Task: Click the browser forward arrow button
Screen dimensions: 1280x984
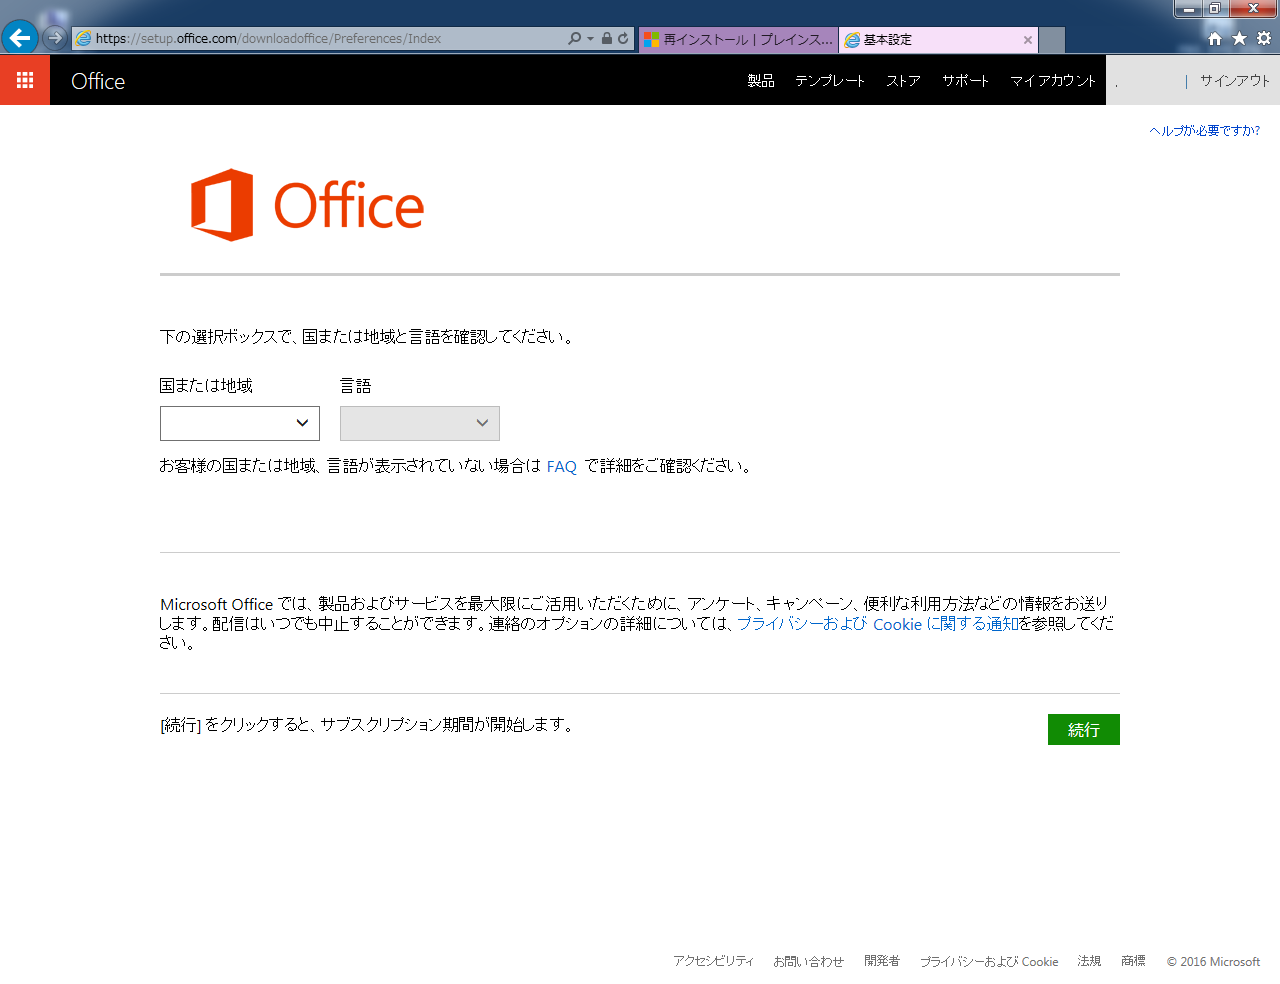Action: 55,38
